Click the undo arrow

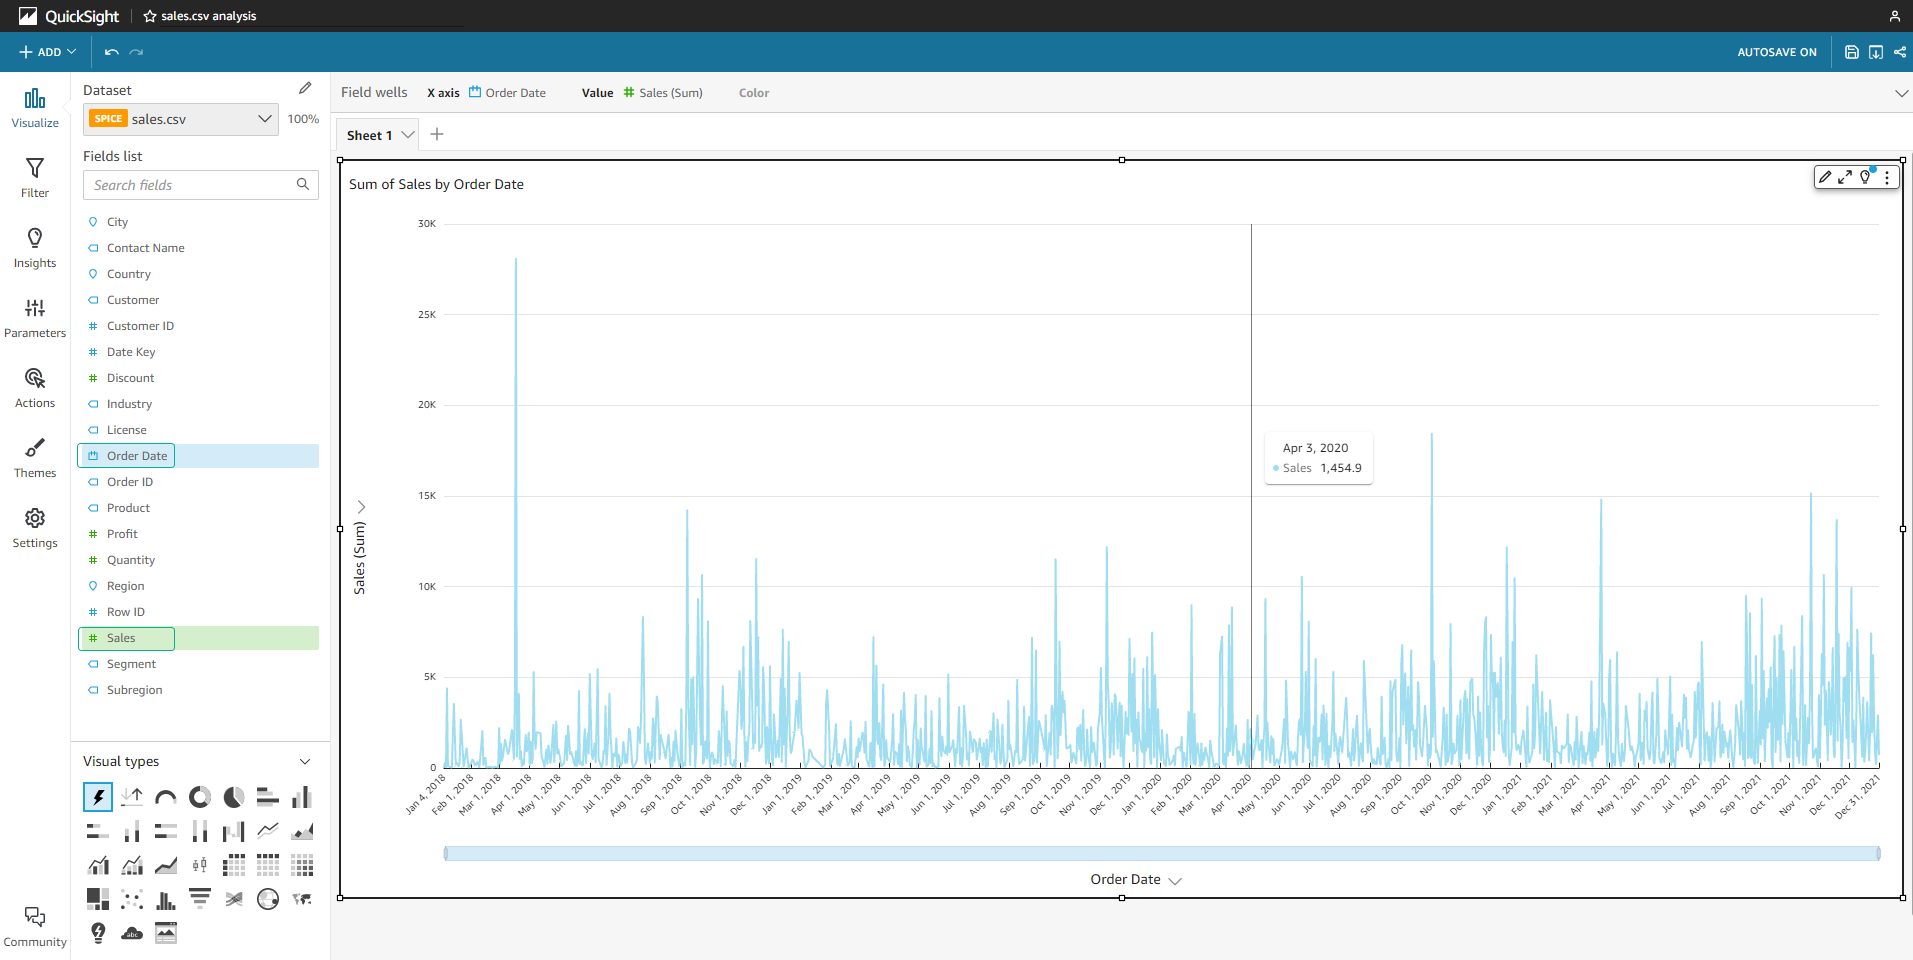[112, 52]
